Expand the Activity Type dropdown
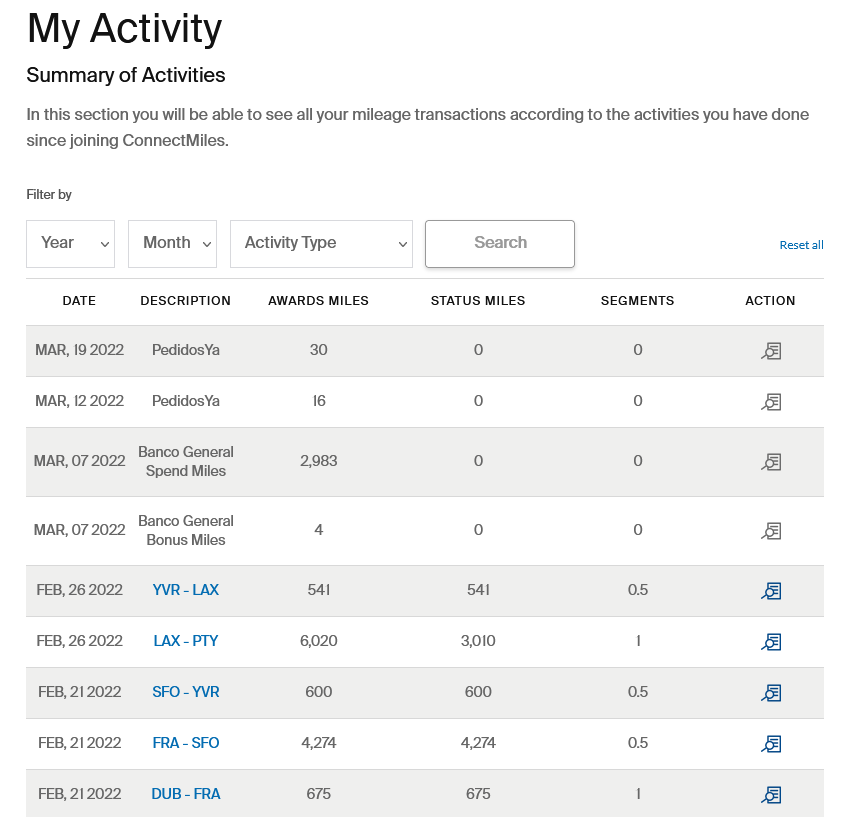Viewport: 855px width, 817px height. [x=321, y=243]
